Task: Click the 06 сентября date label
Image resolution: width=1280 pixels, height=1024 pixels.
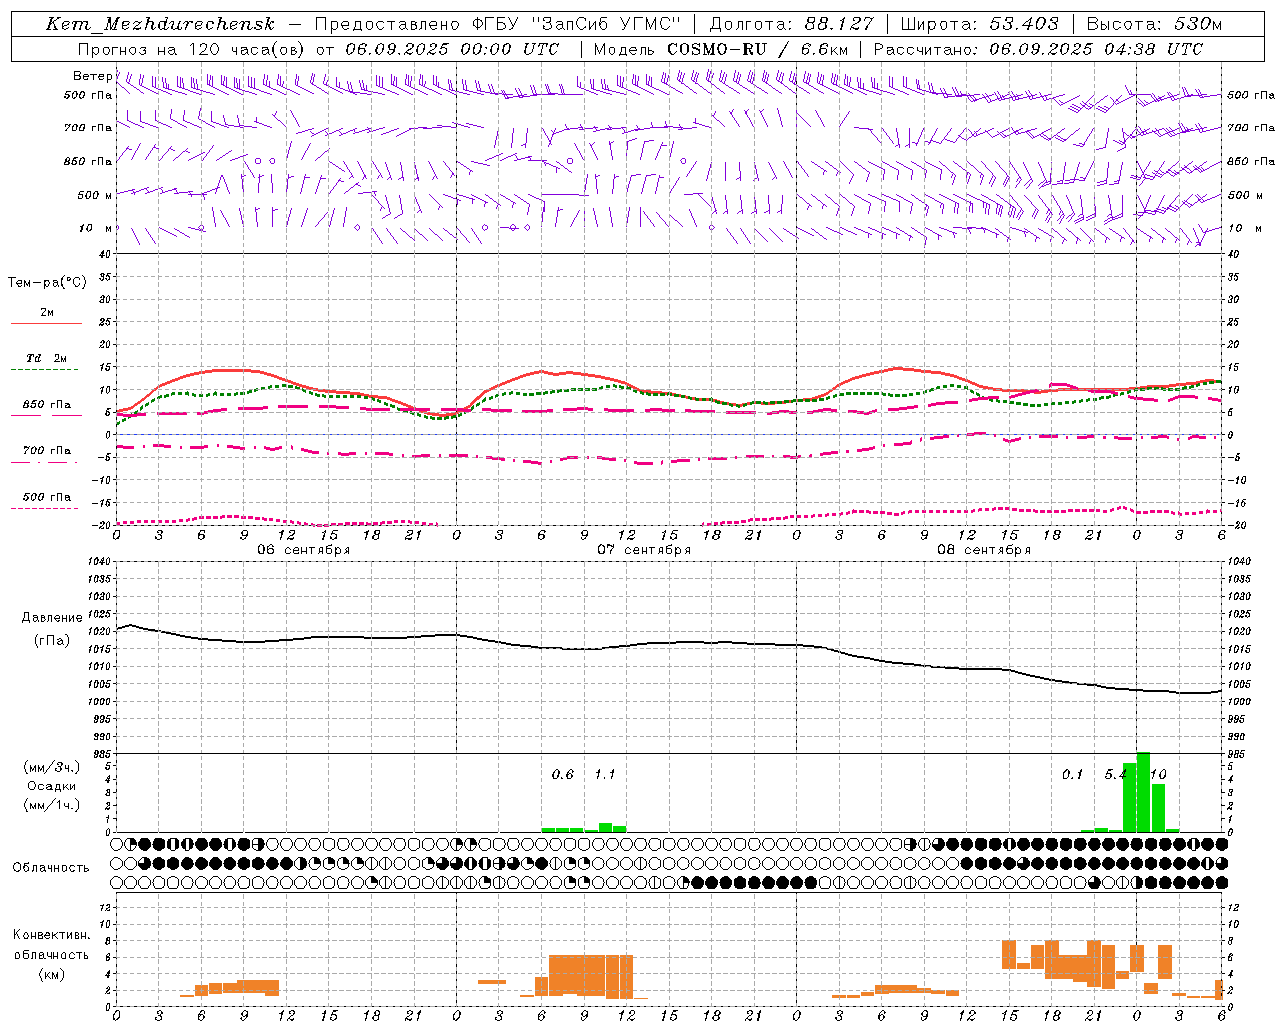Action: 304,550
